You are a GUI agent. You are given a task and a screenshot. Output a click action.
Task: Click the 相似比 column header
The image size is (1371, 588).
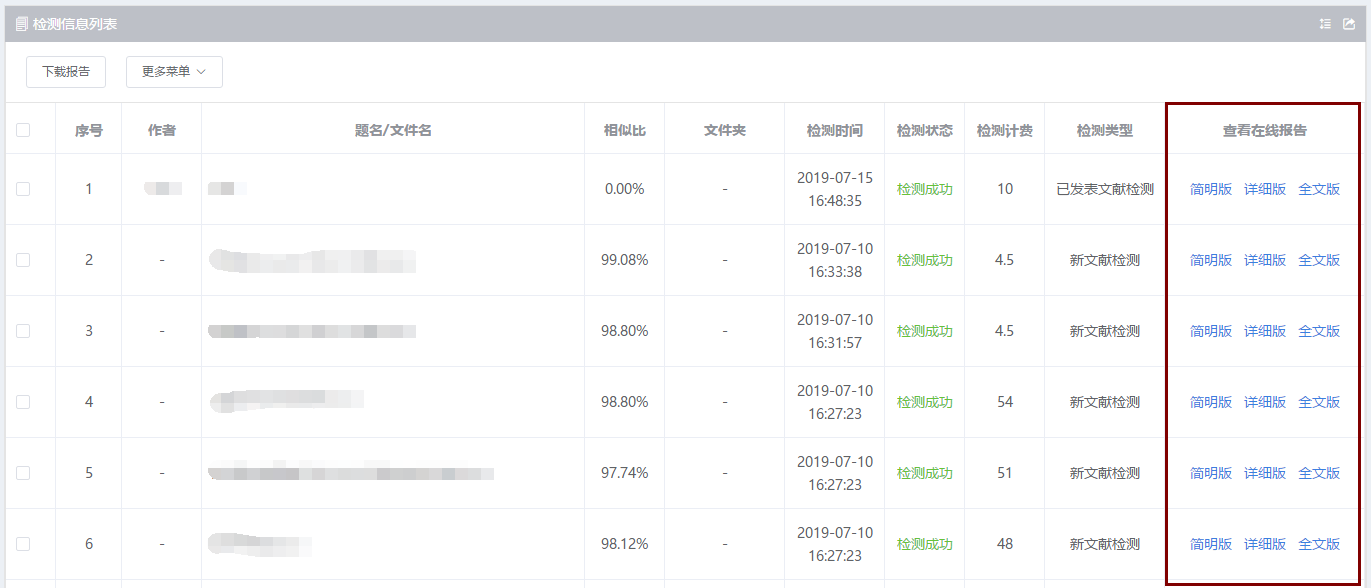pos(625,130)
